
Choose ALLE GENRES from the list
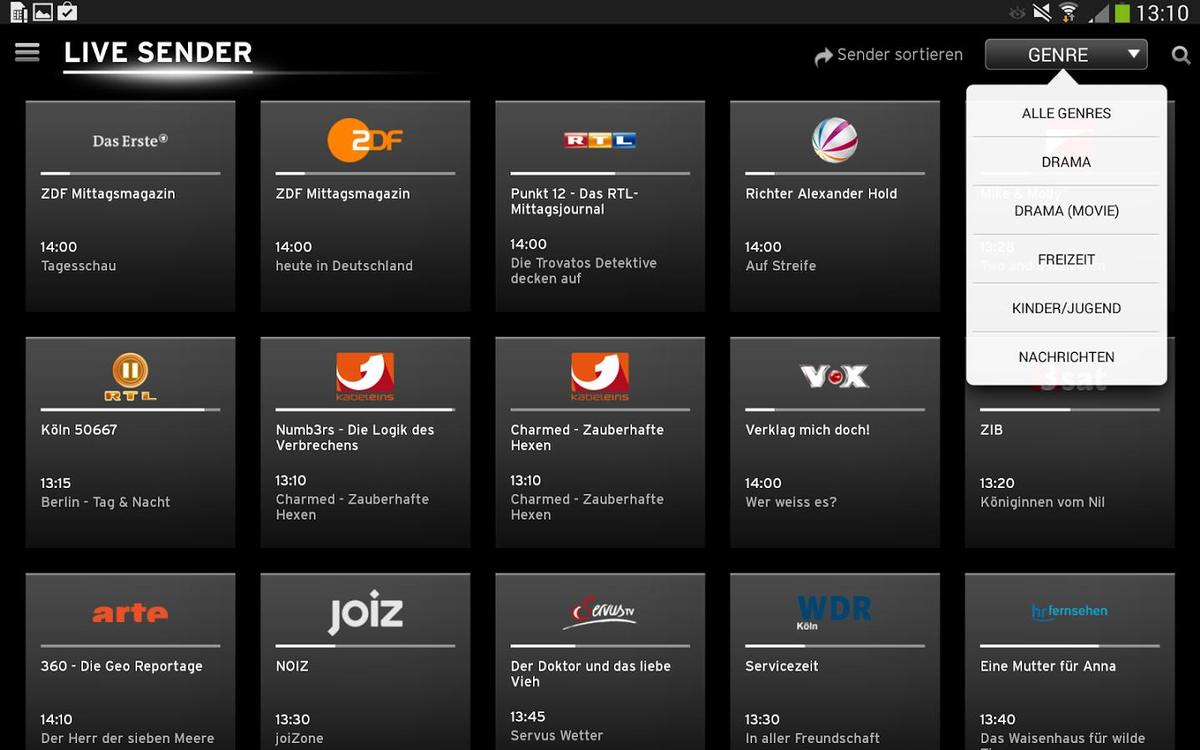coord(1066,113)
